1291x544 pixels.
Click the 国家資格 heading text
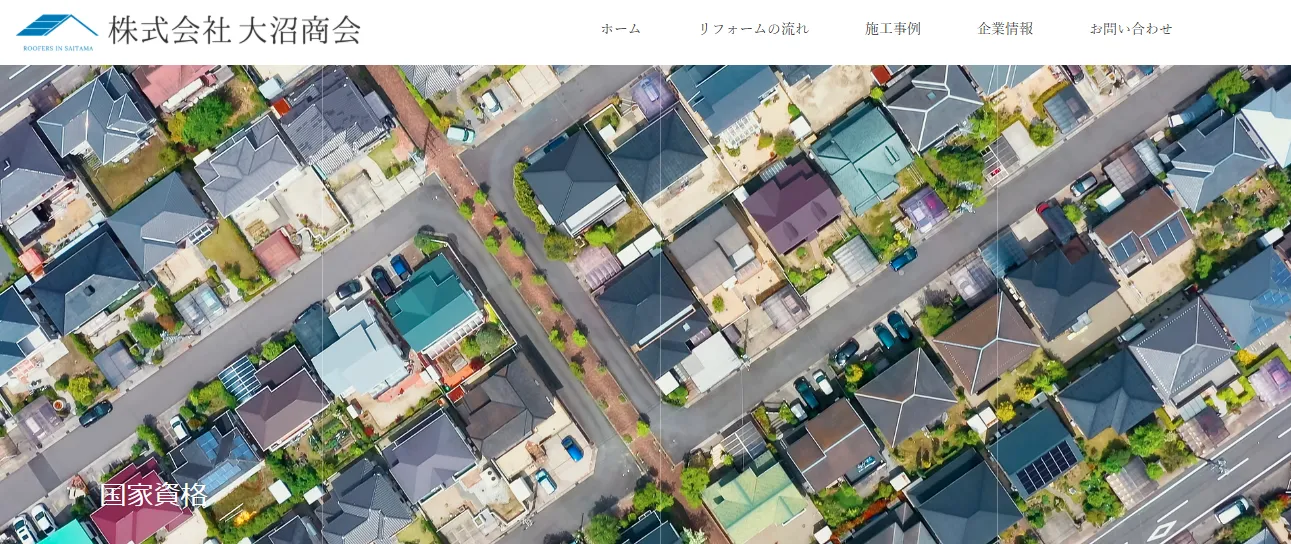pyautogui.click(x=153, y=494)
